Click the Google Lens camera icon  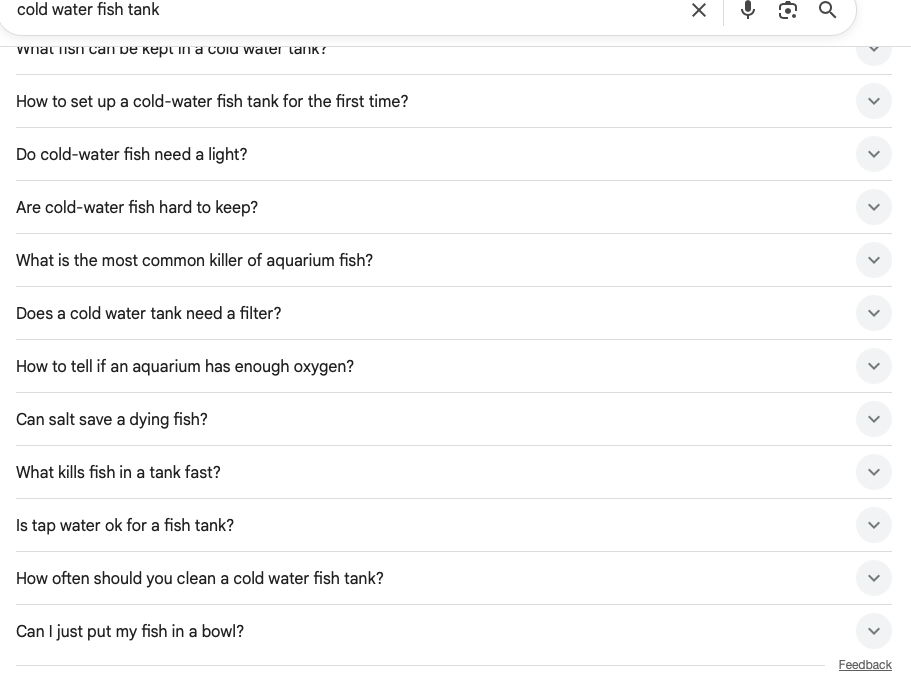[x=788, y=10]
